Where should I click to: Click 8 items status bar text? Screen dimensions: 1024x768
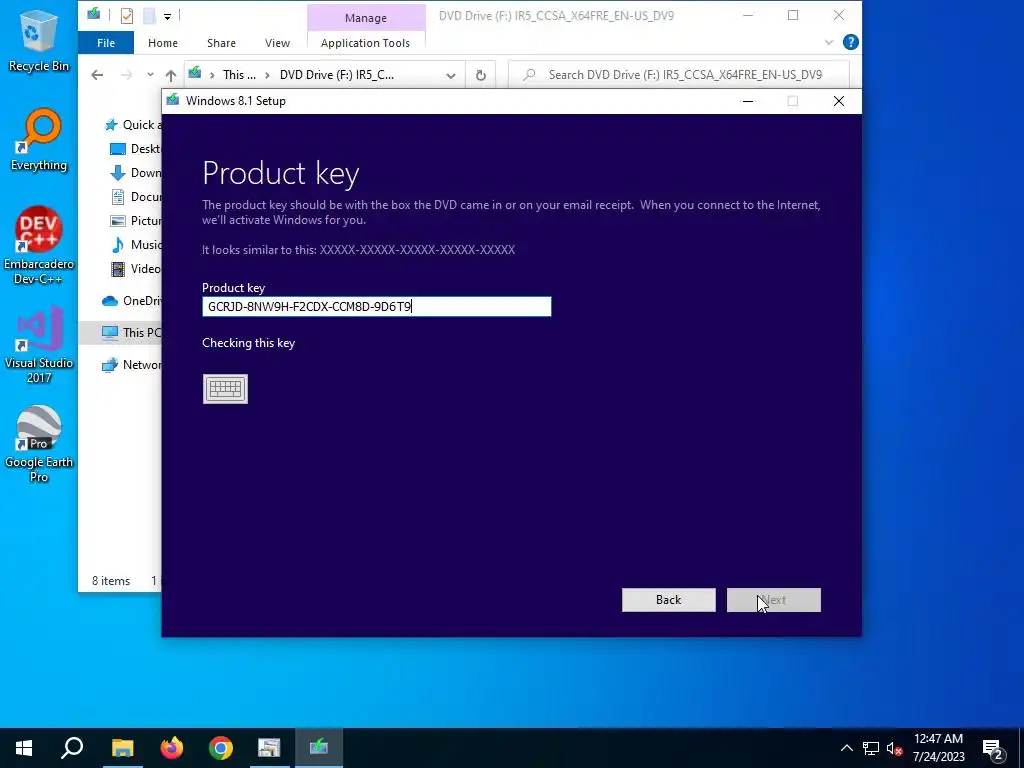pyautogui.click(x=111, y=581)
